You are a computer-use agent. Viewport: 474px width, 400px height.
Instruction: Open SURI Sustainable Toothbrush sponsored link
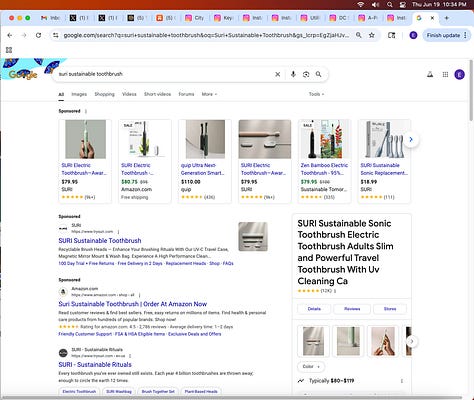pos(100,241)
